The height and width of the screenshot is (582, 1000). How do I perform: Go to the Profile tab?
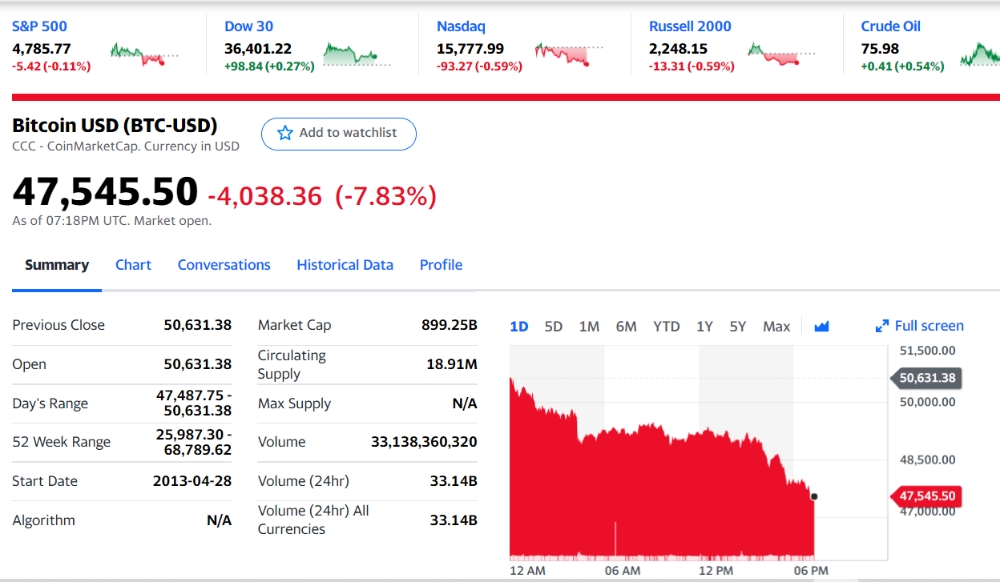pos(441,265)
